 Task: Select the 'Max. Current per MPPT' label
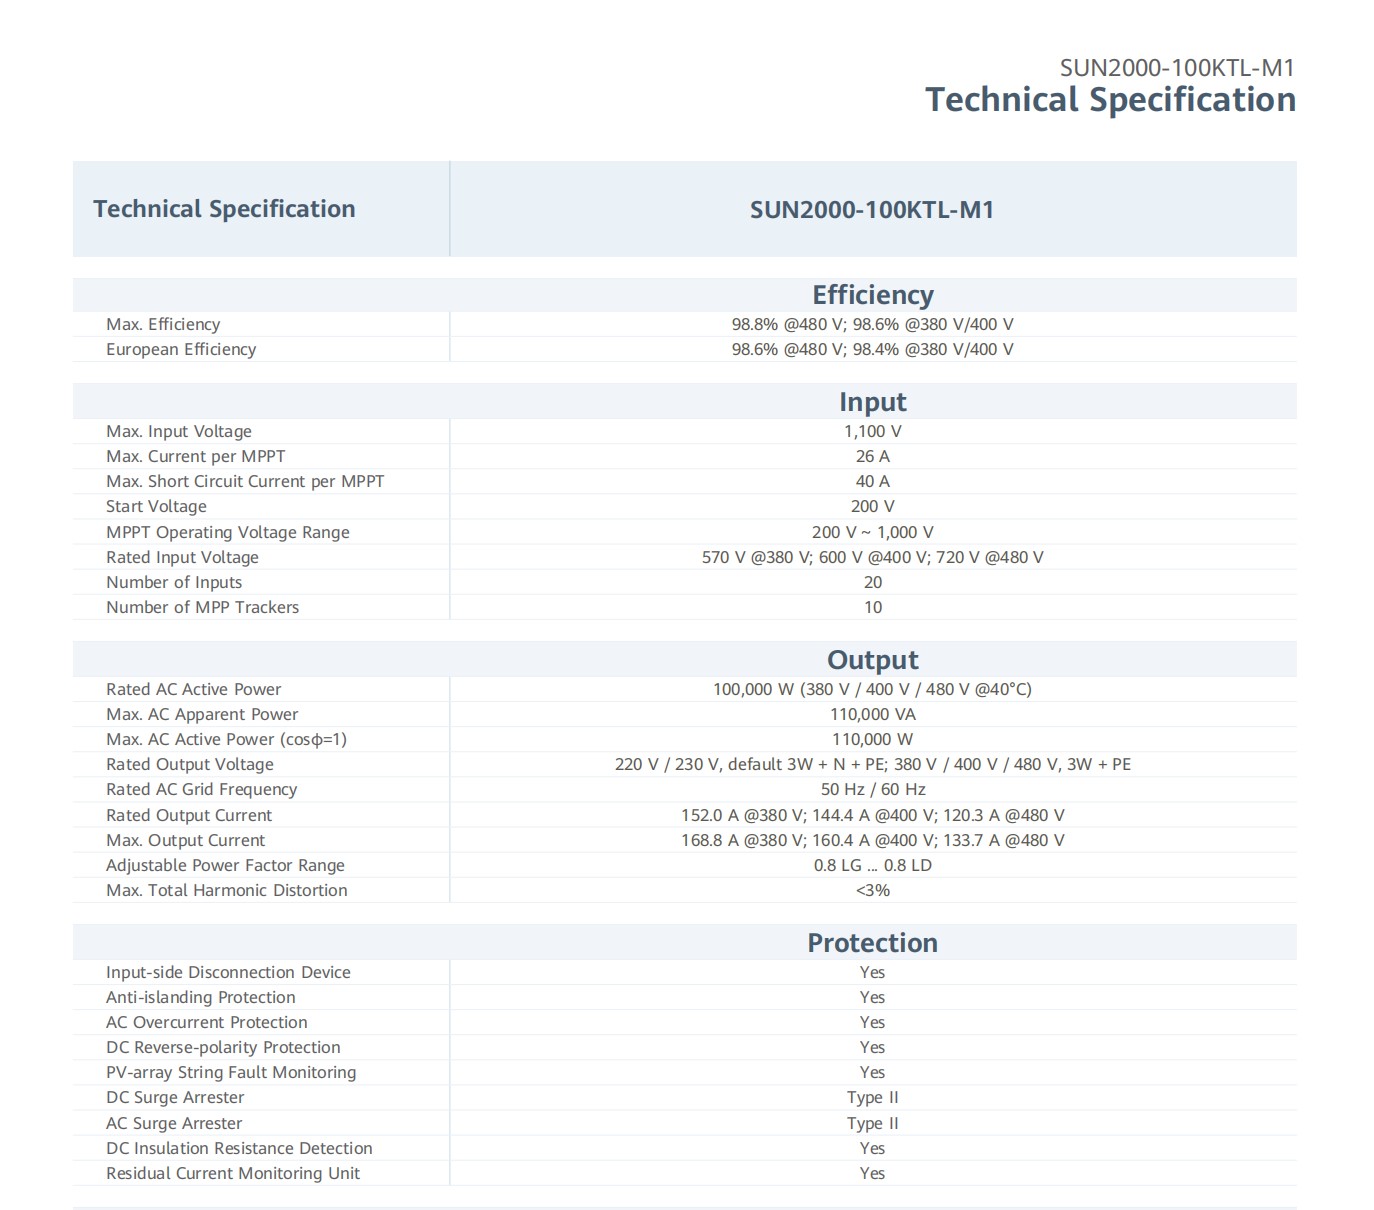point(196,456)
